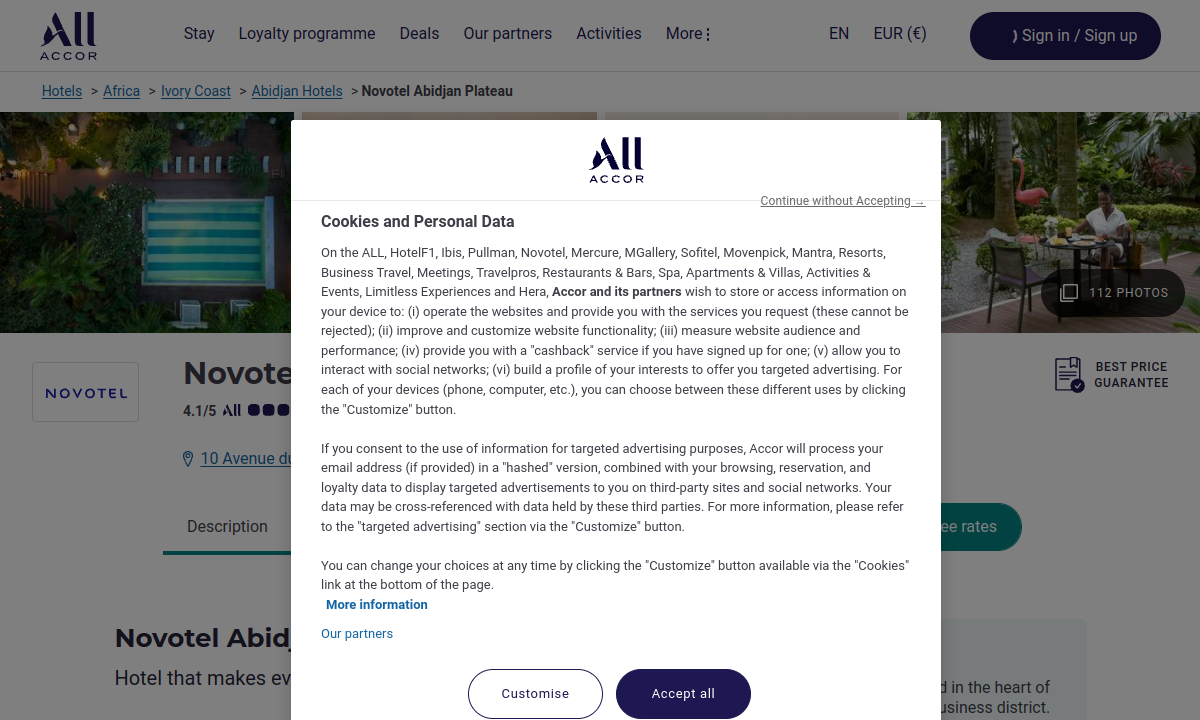Click the ALL Accor logo in cookie dialog
This screenshot has height=720, width=1200.
pos(616,160)
